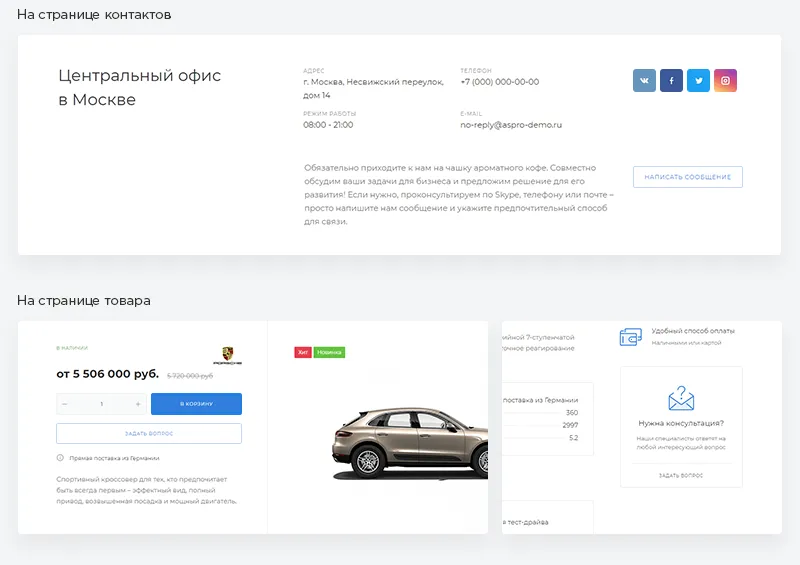This screenshot has width=800, height=565.
Task: Click the Facebook icon
Action: click(671, 81)
